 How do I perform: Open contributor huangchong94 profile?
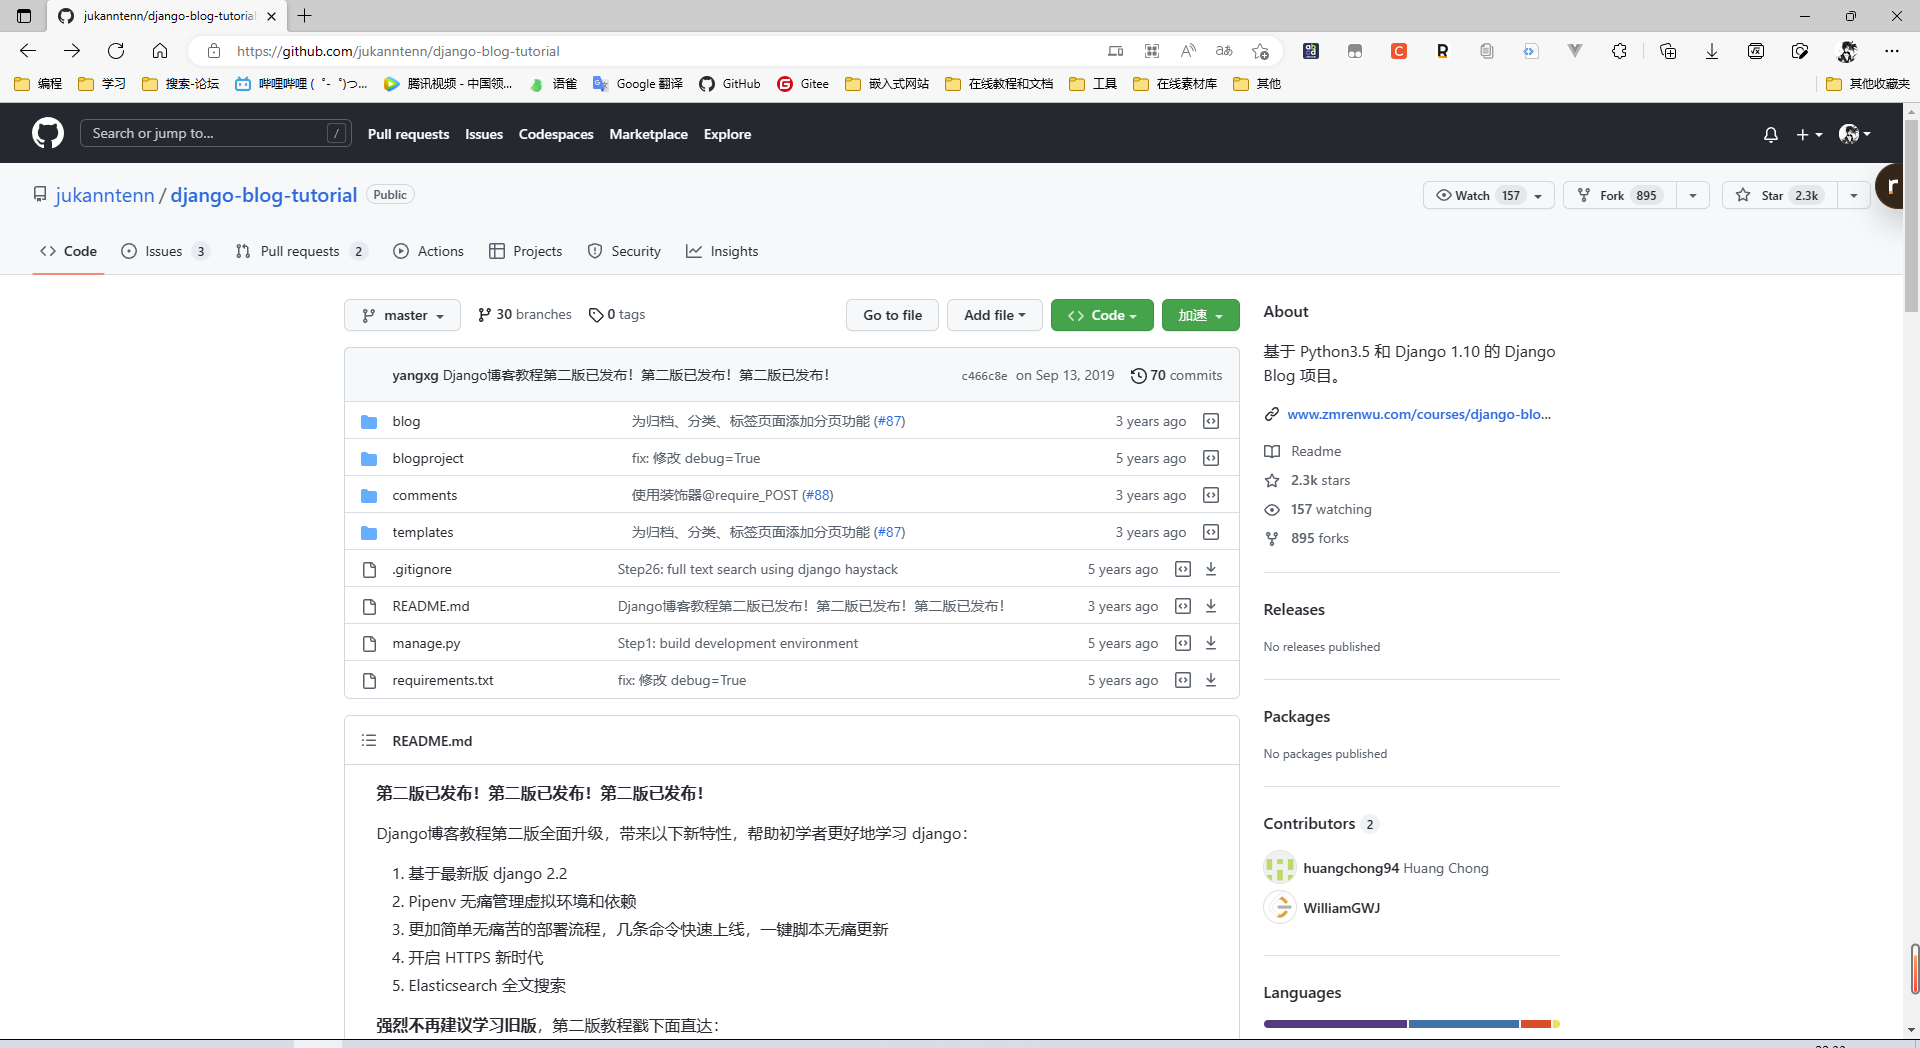[1351, 868]
